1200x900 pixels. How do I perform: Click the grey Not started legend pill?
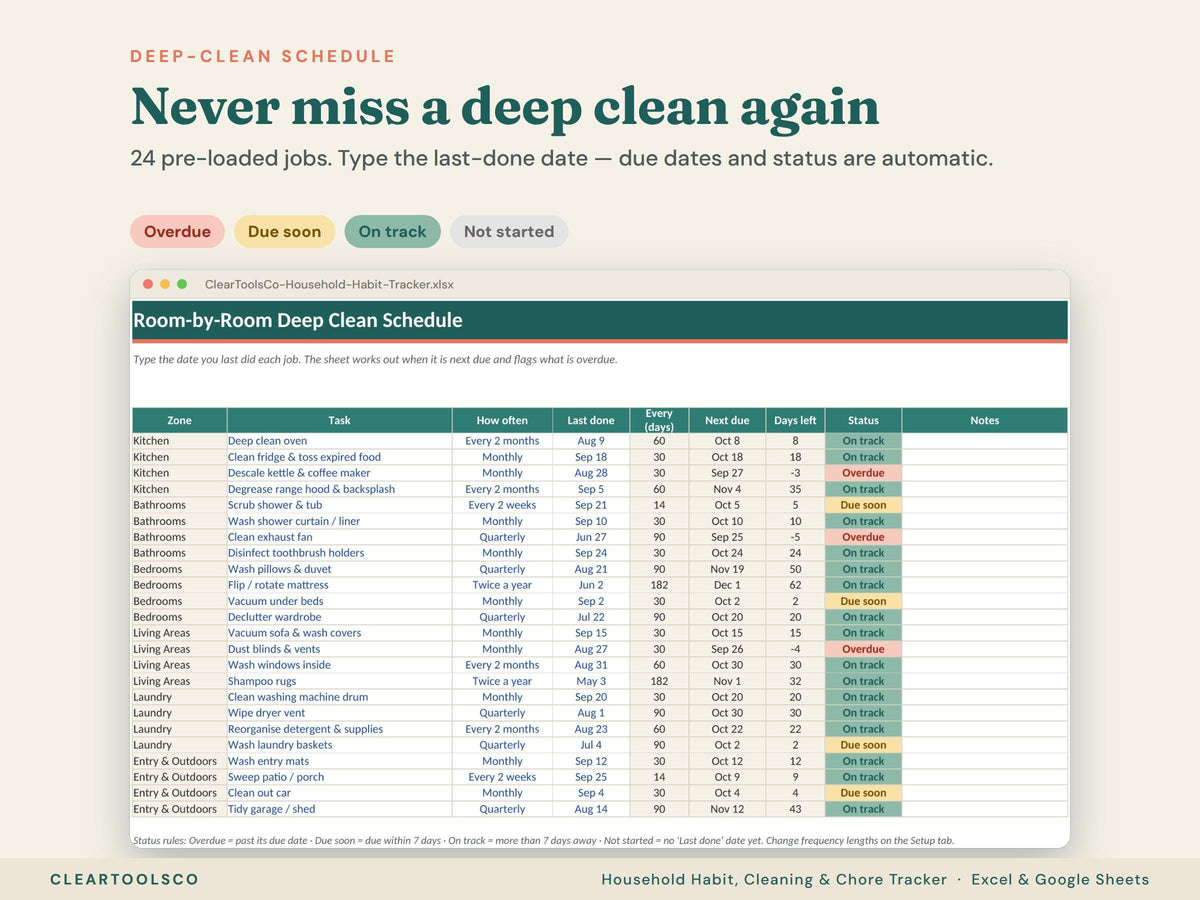509,231
